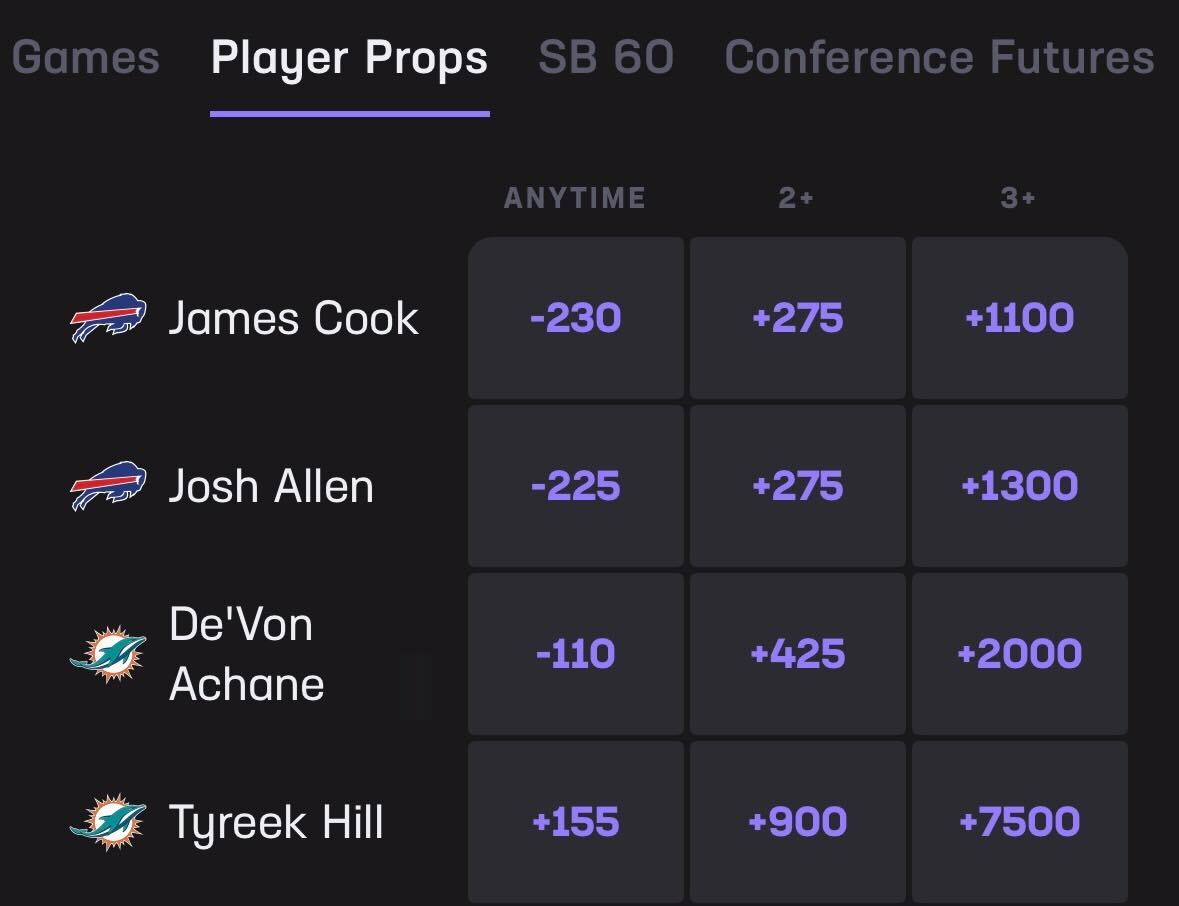Select Tyreek Hill 2+ touchdowns at +900

tap(797, 822)
